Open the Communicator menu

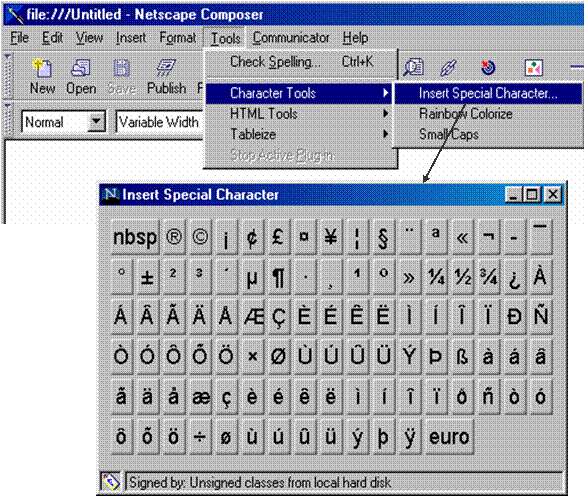click(291, 38)
